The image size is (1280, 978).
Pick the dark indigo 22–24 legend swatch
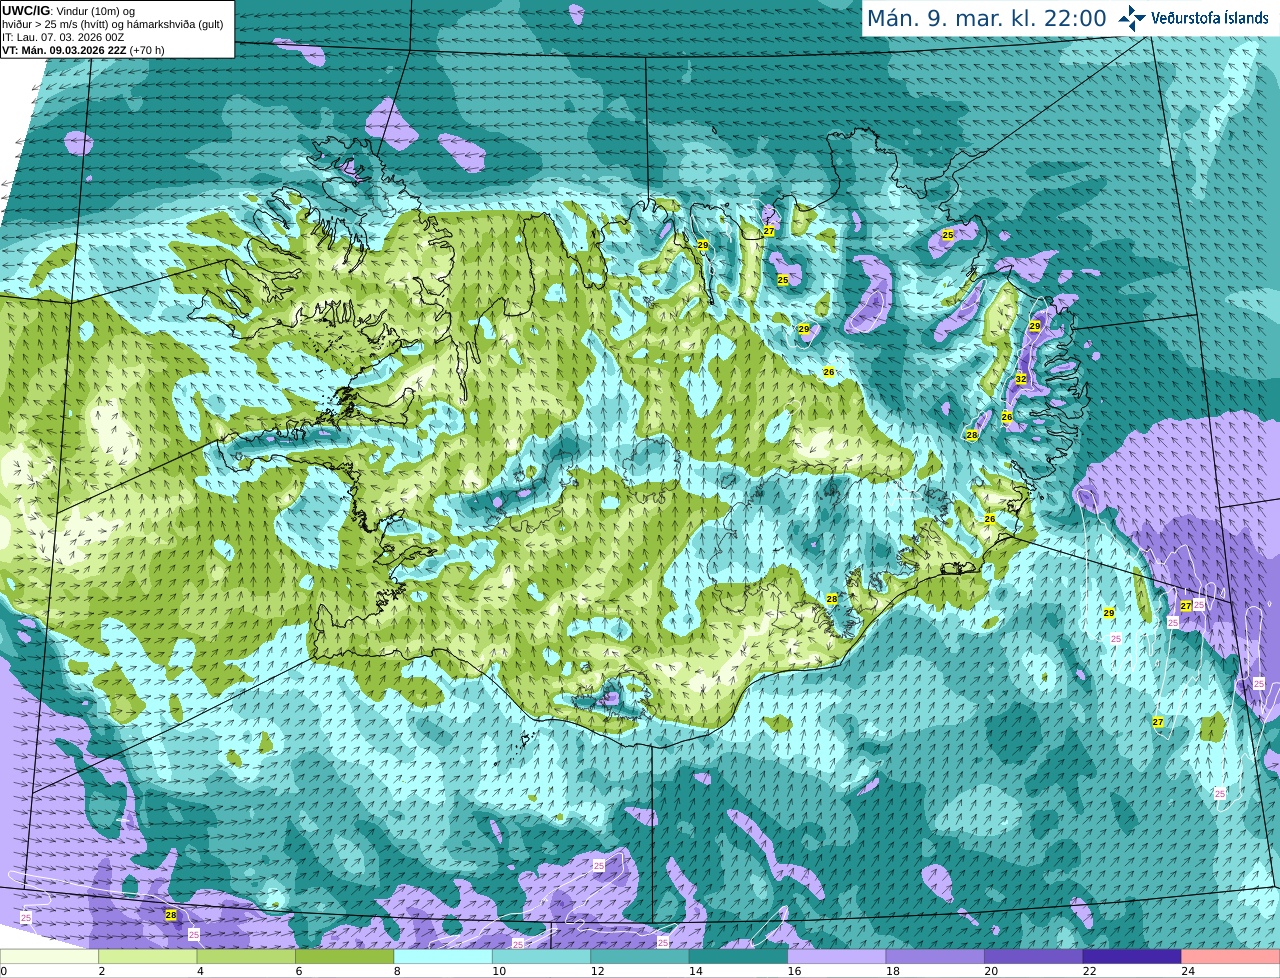pos(1132,957)
